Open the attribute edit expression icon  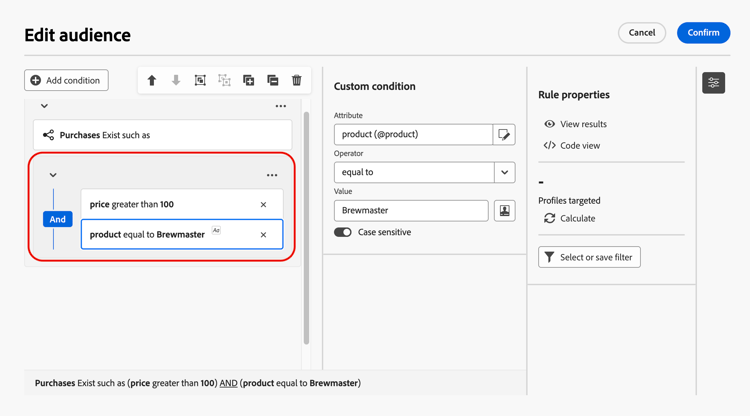pos(504,134)
